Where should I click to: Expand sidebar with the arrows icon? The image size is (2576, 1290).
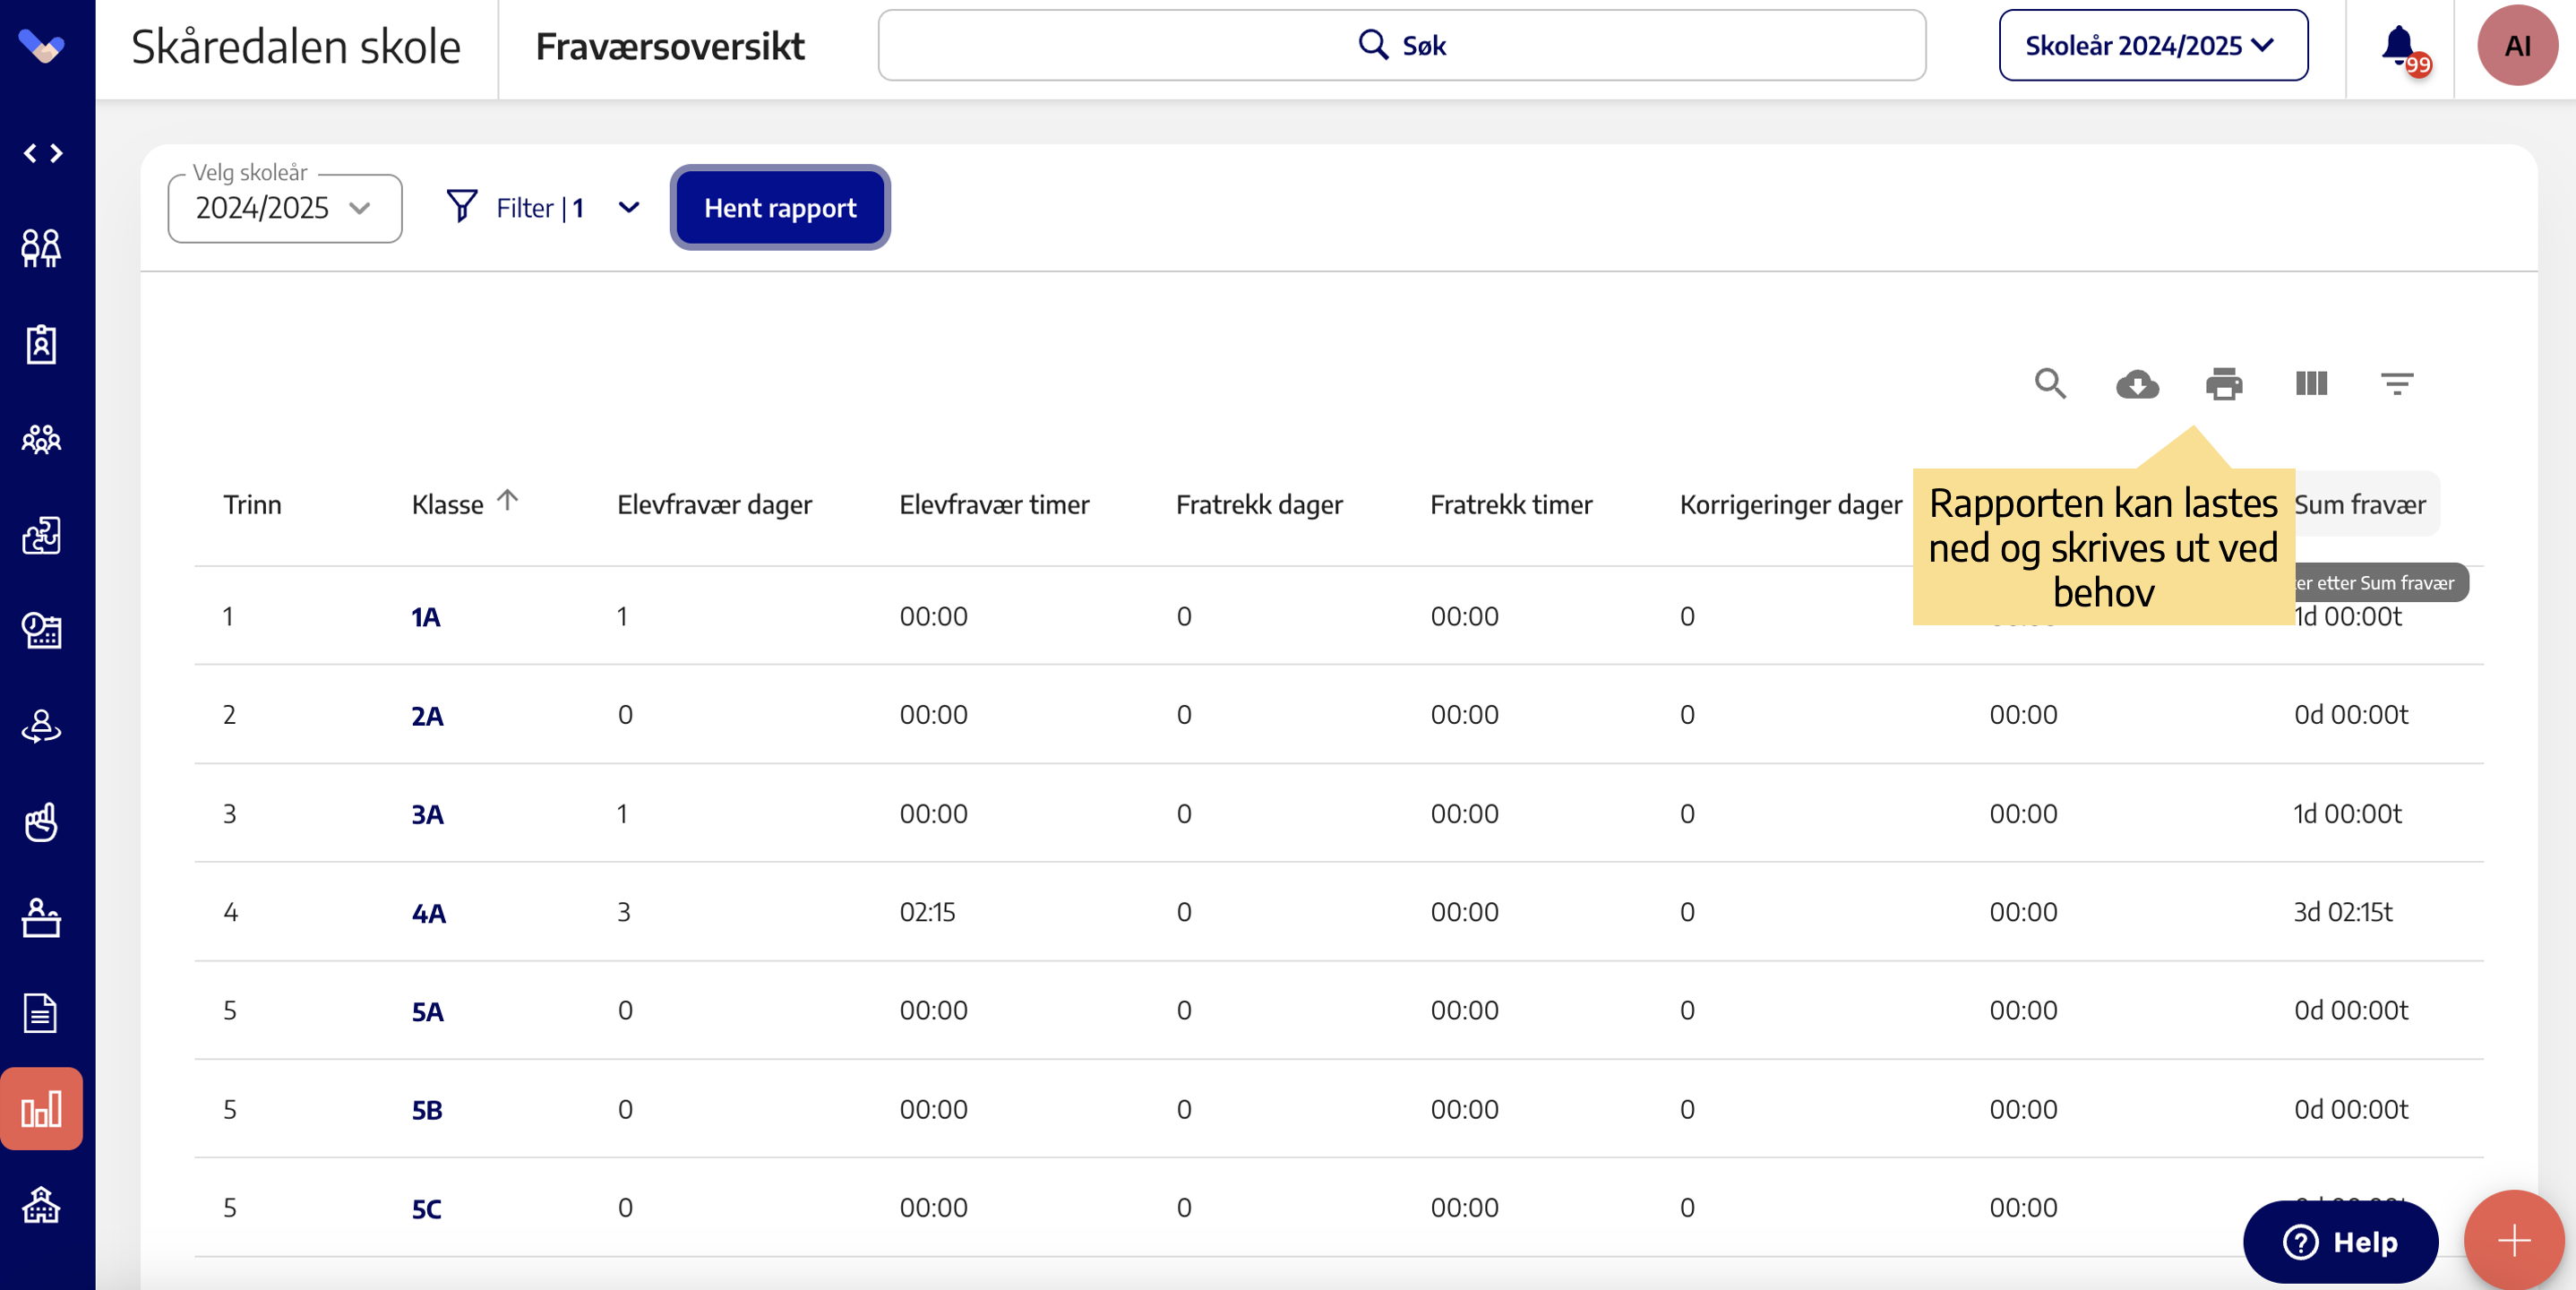coord(43,153)
